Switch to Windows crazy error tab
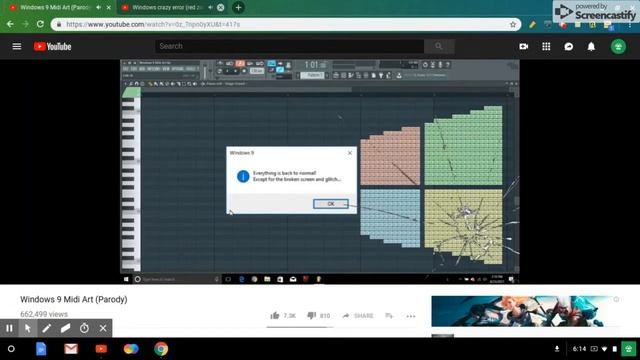 pyautogui.click(x=167, y=7)
